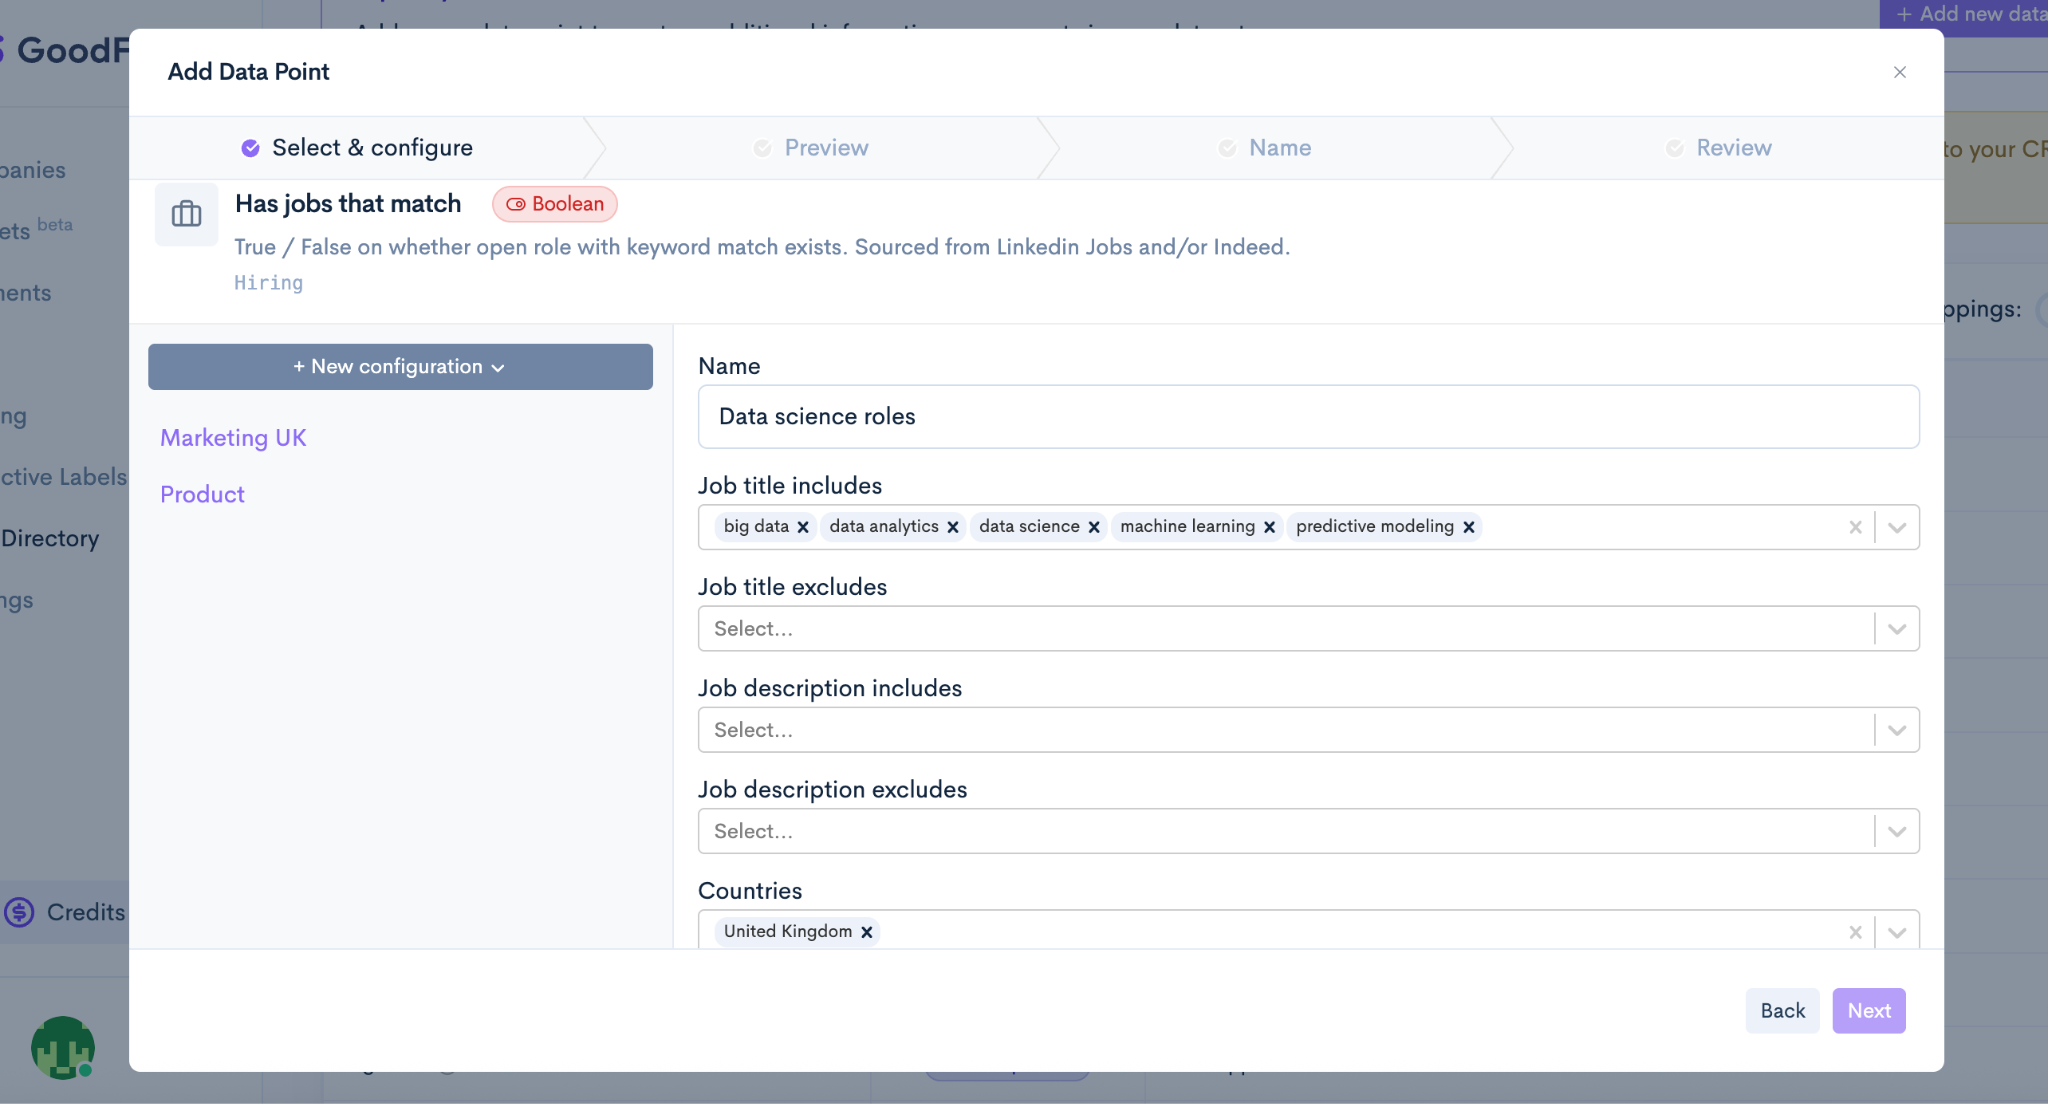The image size is (2048, 1104).
Task: Expand the Job description excludes dropdown
Action: [1897, 831]
